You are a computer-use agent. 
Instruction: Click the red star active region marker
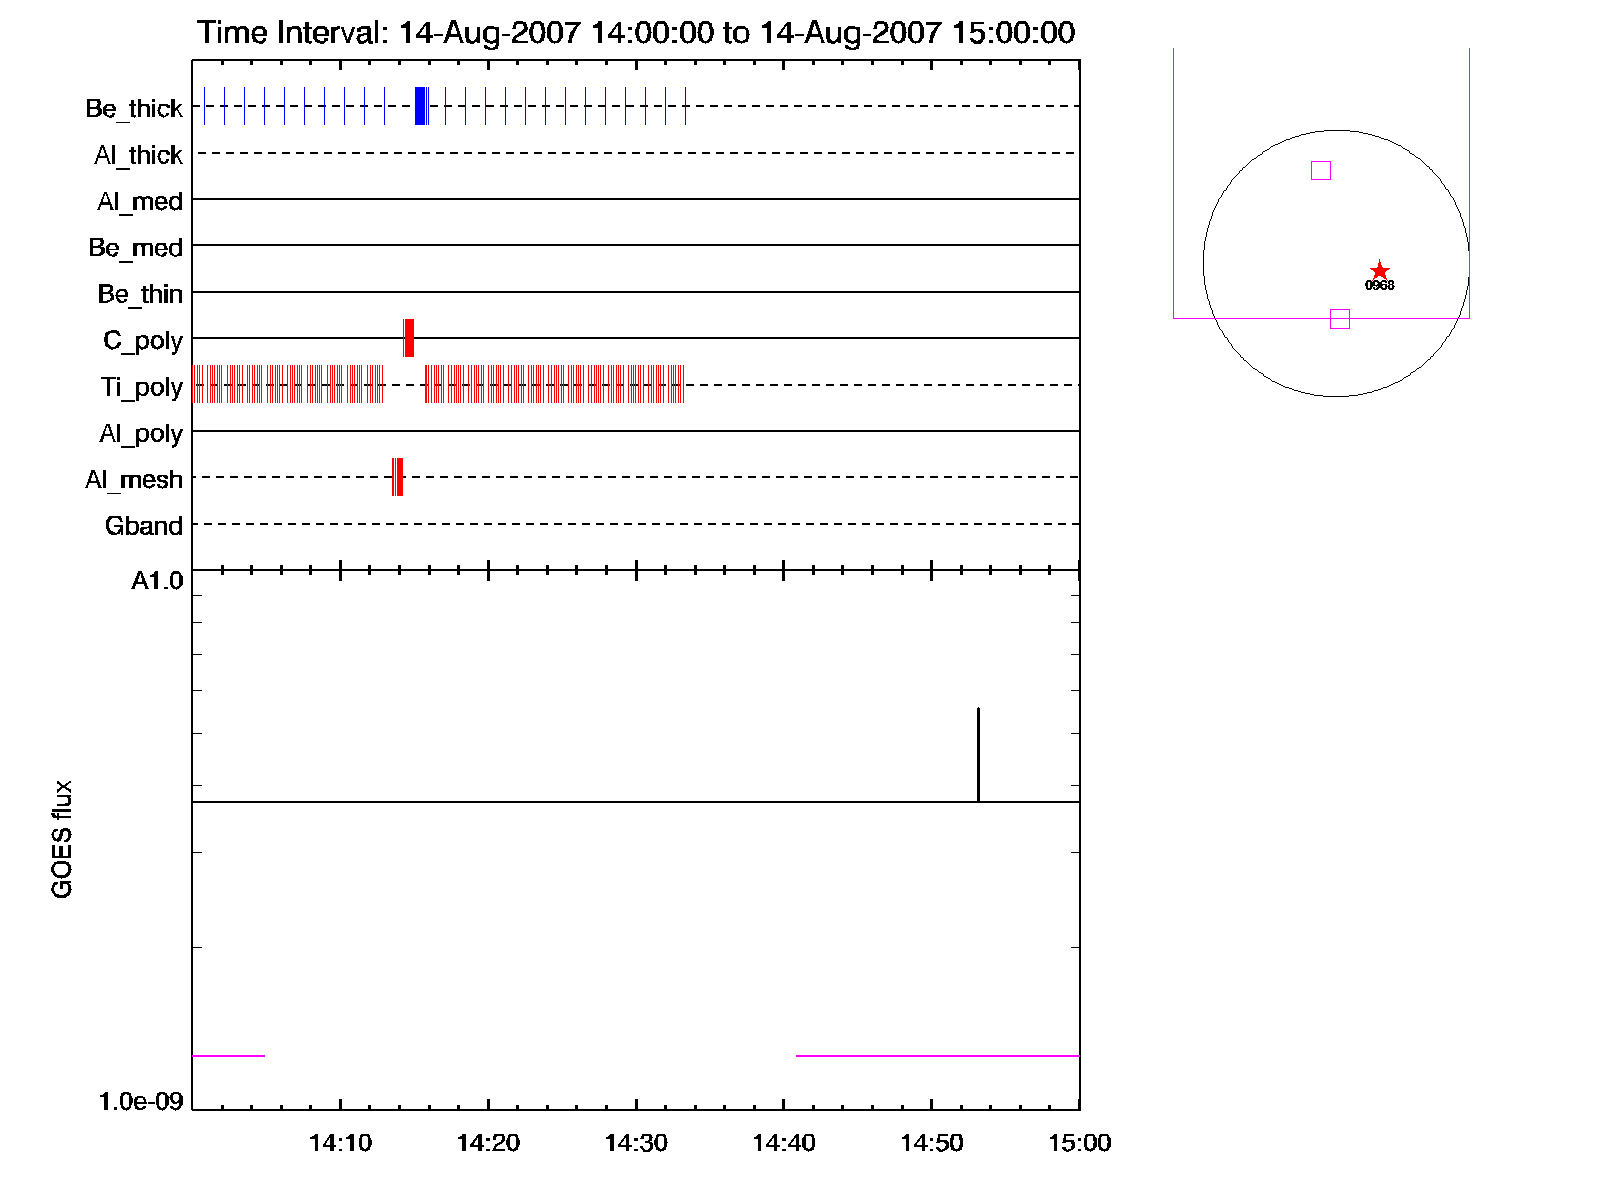coord(1379,271)
